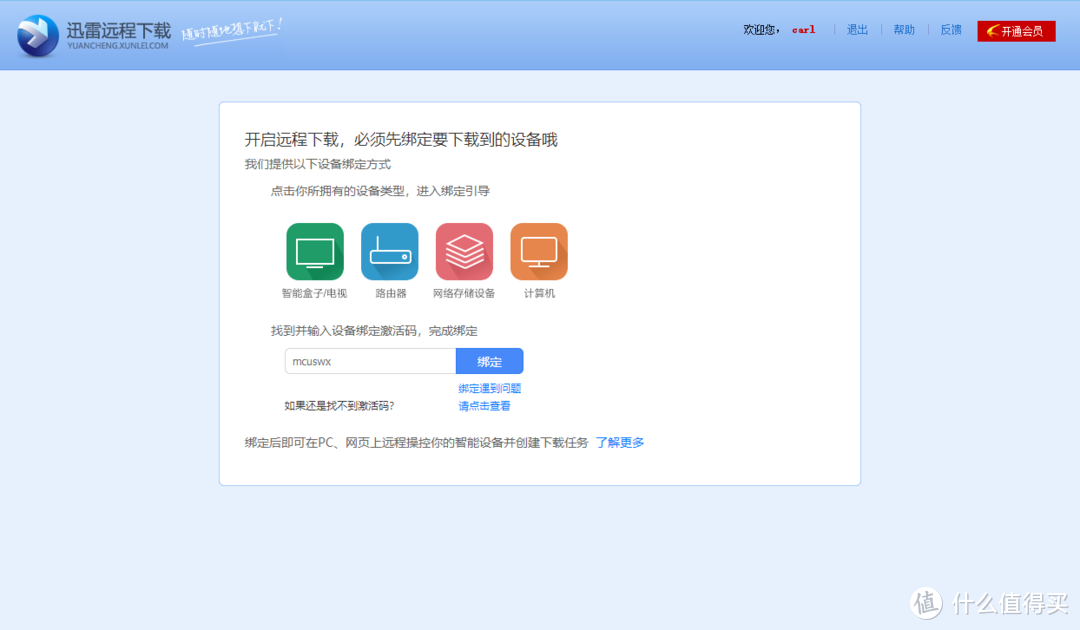The image size is (1080, 630).
Task: Select the smart box/TV device icon
Action: tap(315, 251)
